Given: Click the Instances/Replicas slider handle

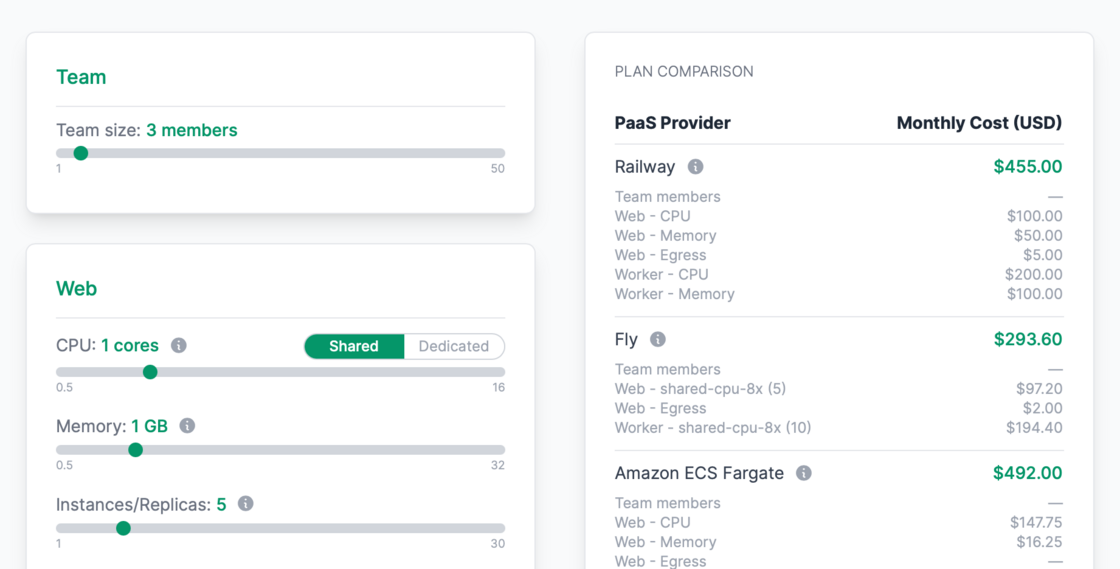Looking at the screenshot, I should pos(123,528).
